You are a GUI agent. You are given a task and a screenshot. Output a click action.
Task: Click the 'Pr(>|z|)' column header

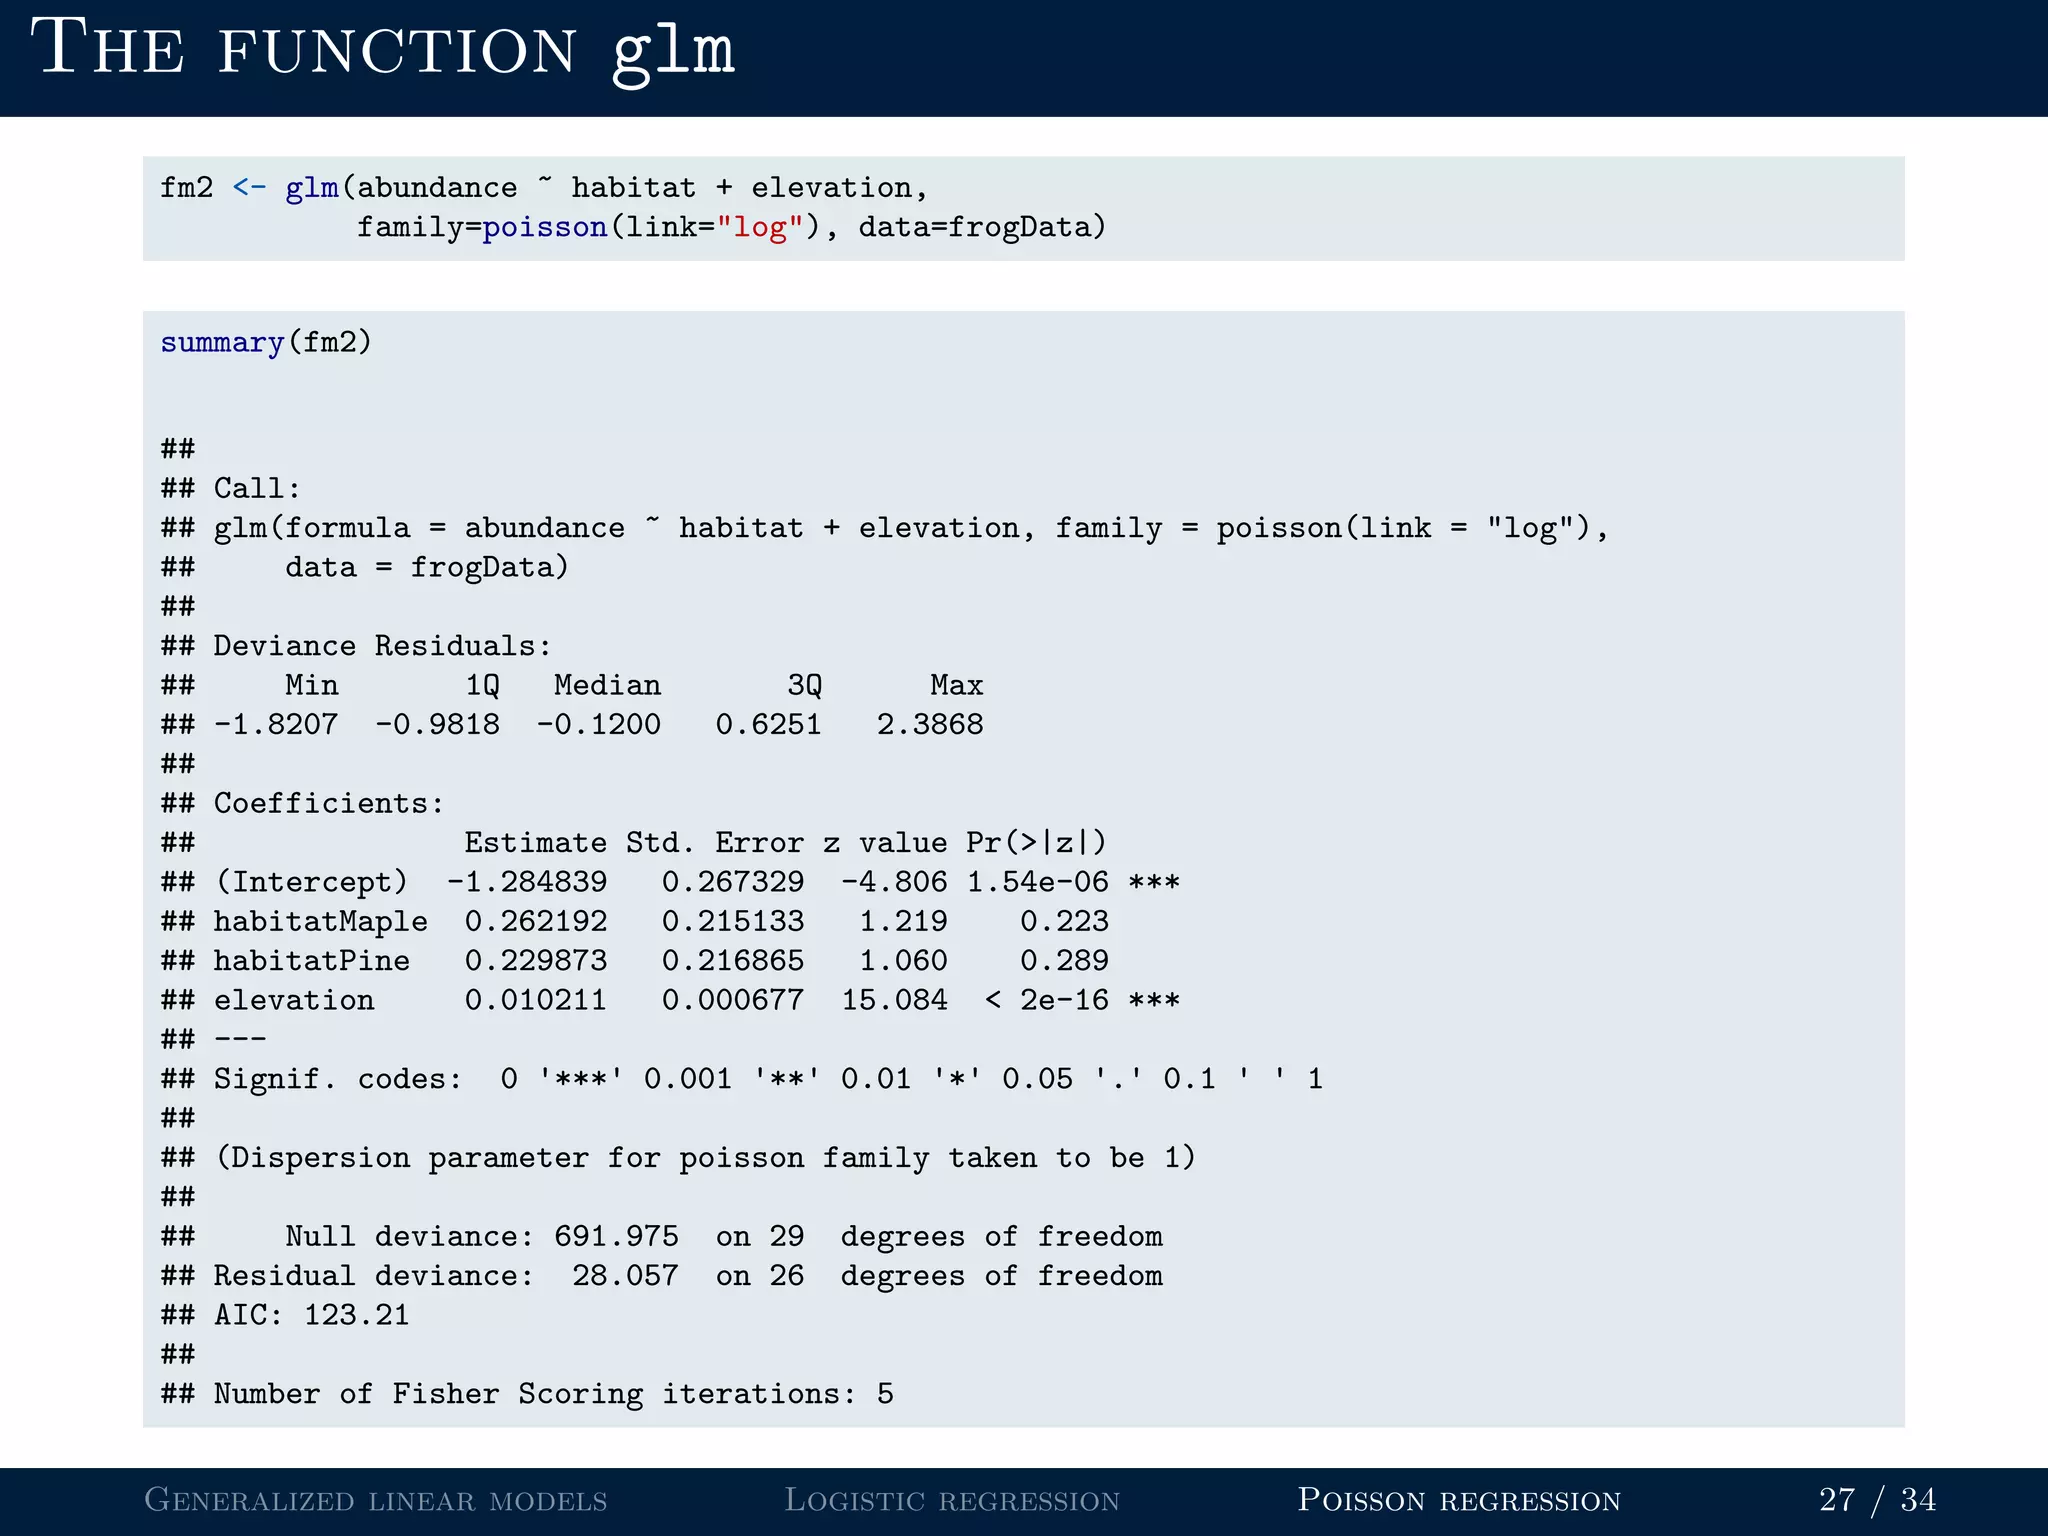coord(1037,843)
